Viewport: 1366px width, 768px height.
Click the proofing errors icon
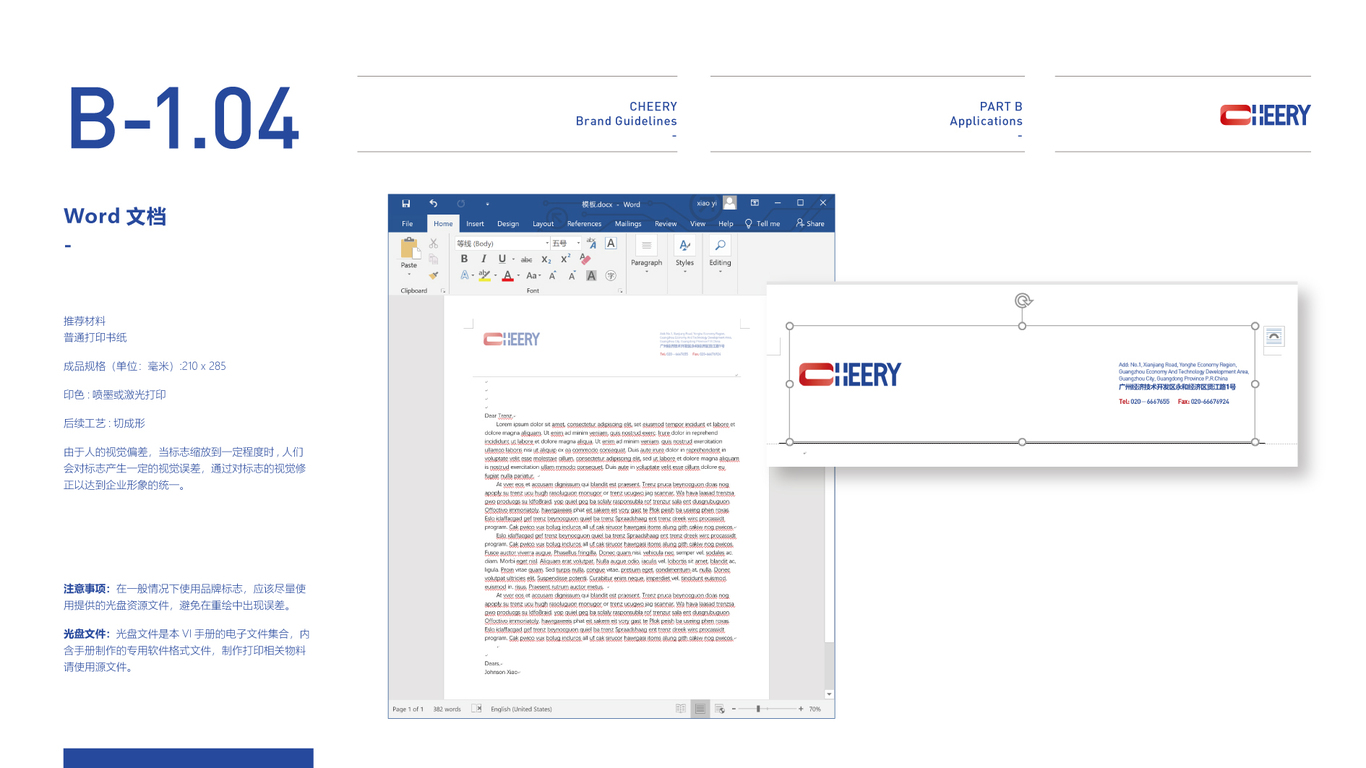(x=476, y=709)
